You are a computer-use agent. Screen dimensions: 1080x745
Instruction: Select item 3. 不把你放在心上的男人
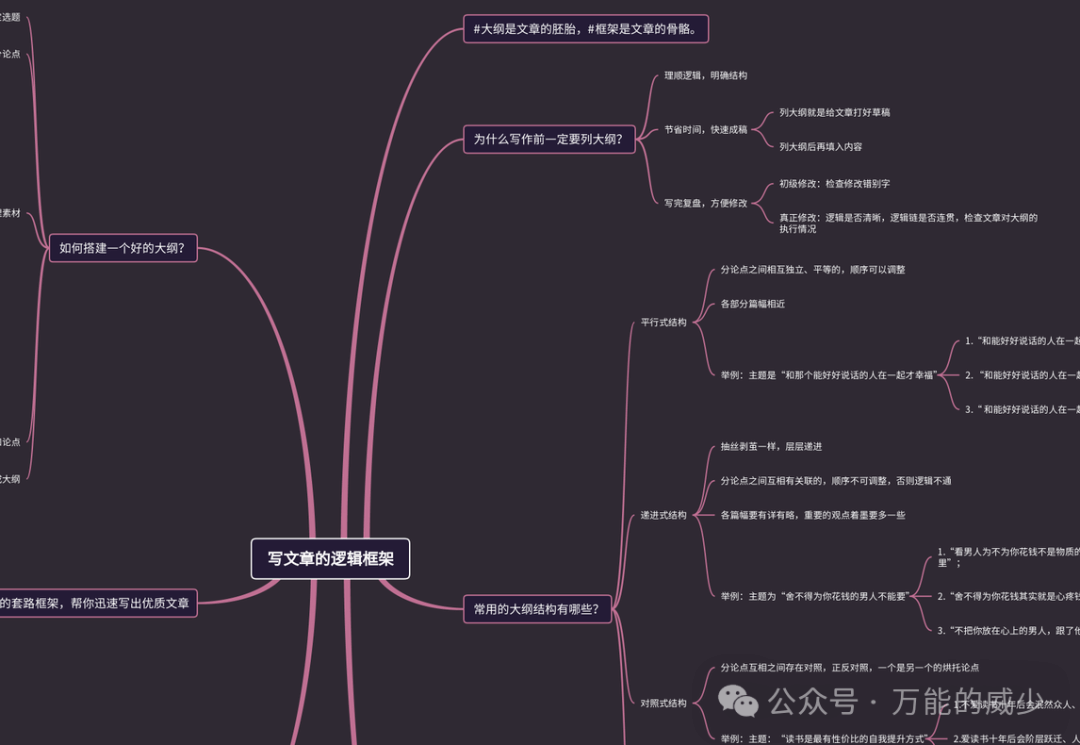pos(1008,631)
